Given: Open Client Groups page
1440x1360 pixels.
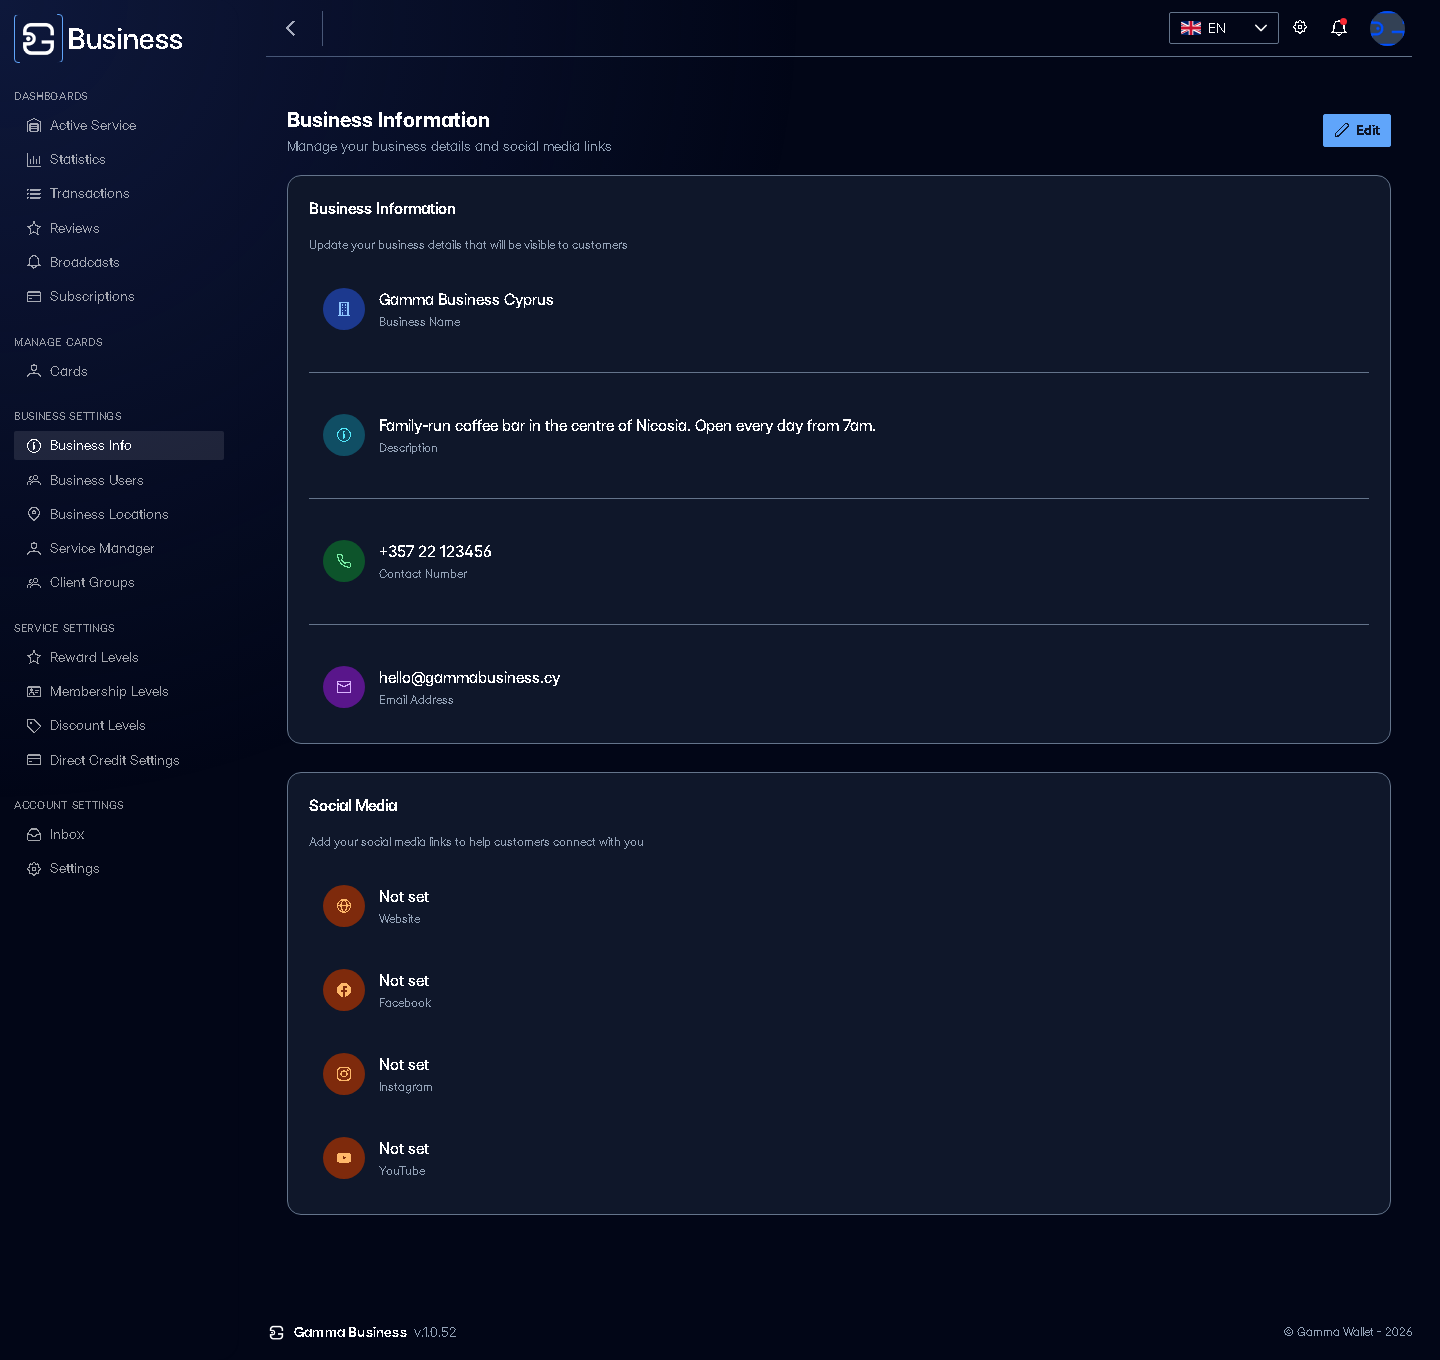Looking at the screenshot, I should (119, 582).
